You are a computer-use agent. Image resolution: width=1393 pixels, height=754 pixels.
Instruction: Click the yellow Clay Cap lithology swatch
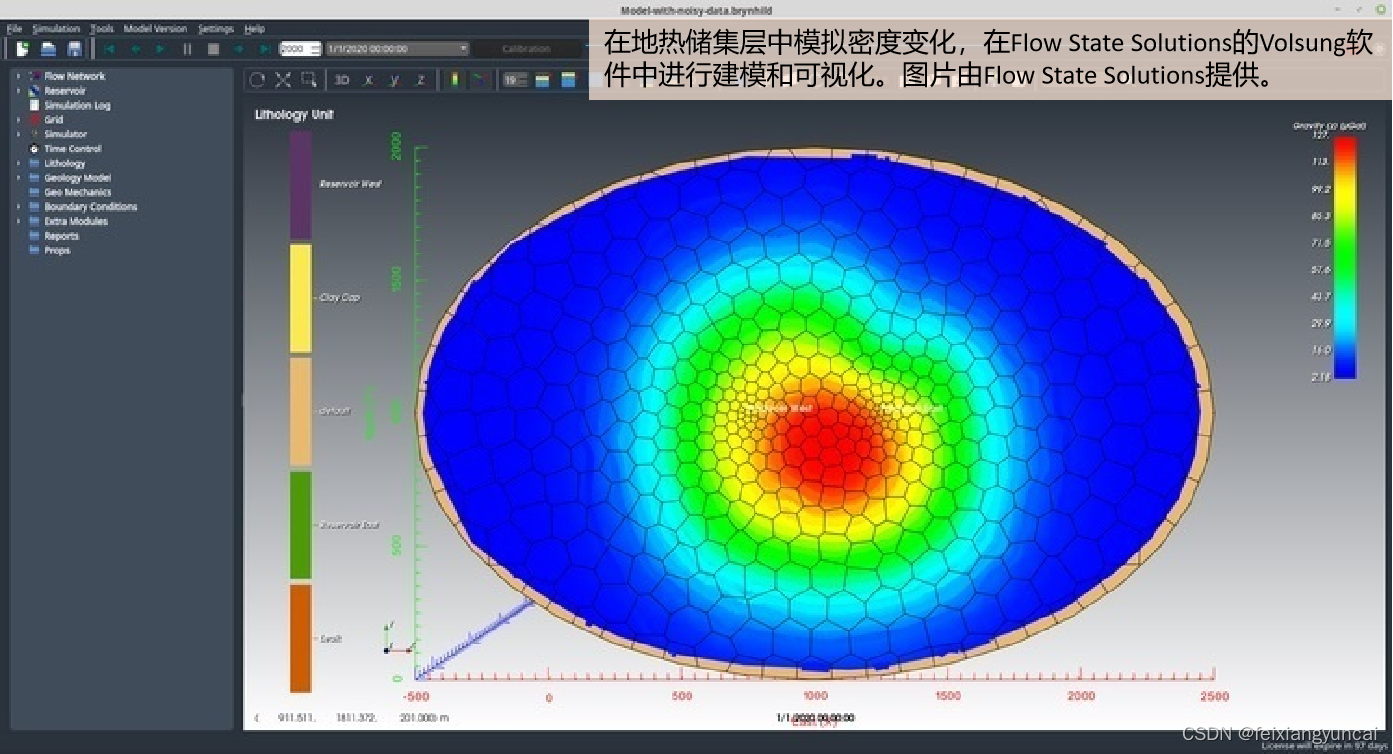point(300,298)
